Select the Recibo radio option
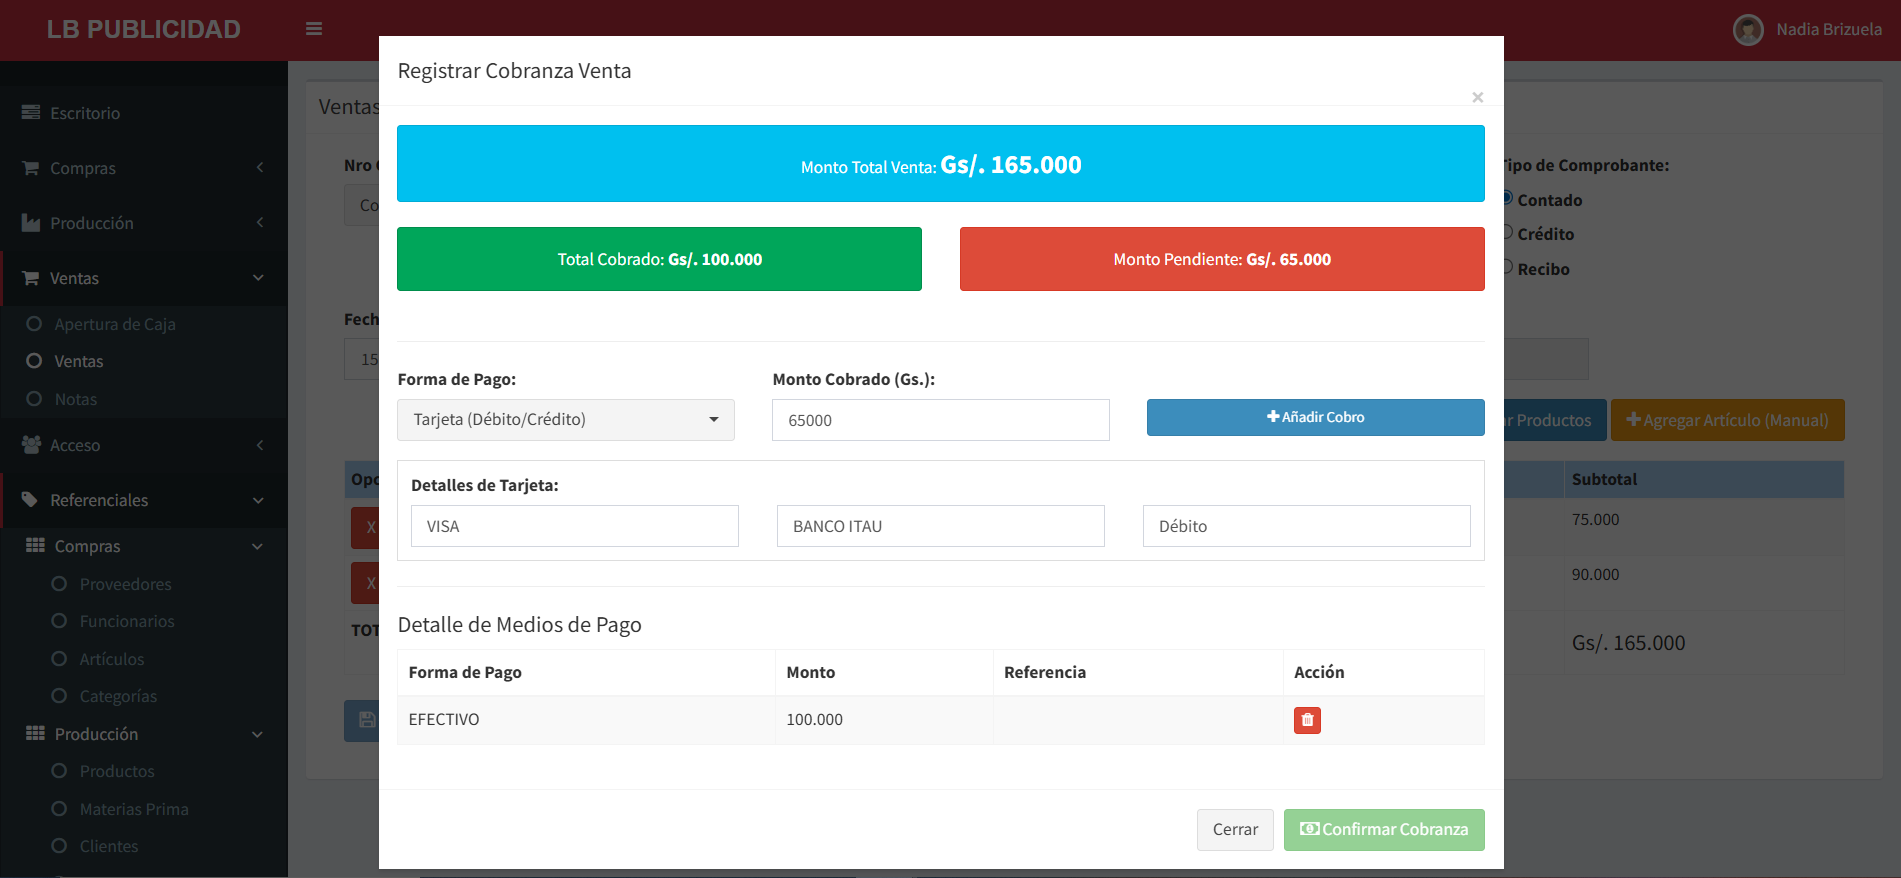Screen dimensions: 1901x878 [1507, 267]
